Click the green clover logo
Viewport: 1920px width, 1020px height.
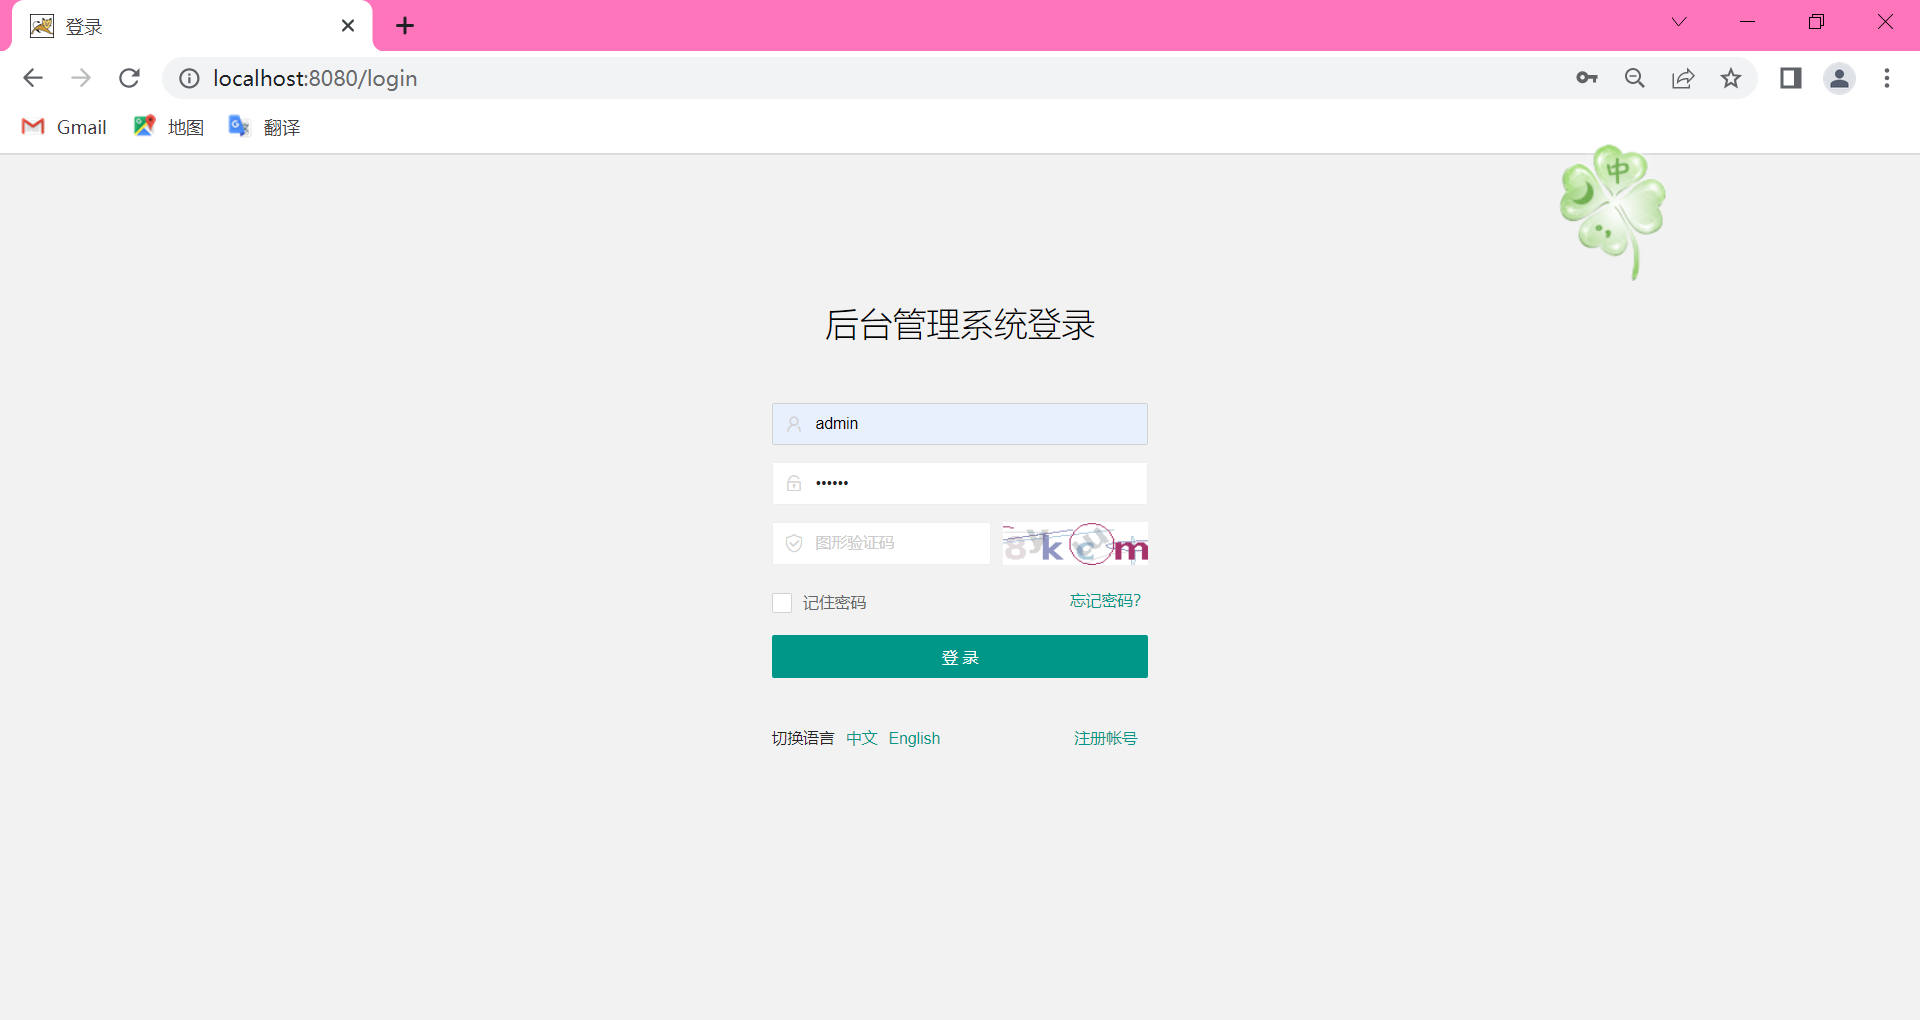point(1613,212)
